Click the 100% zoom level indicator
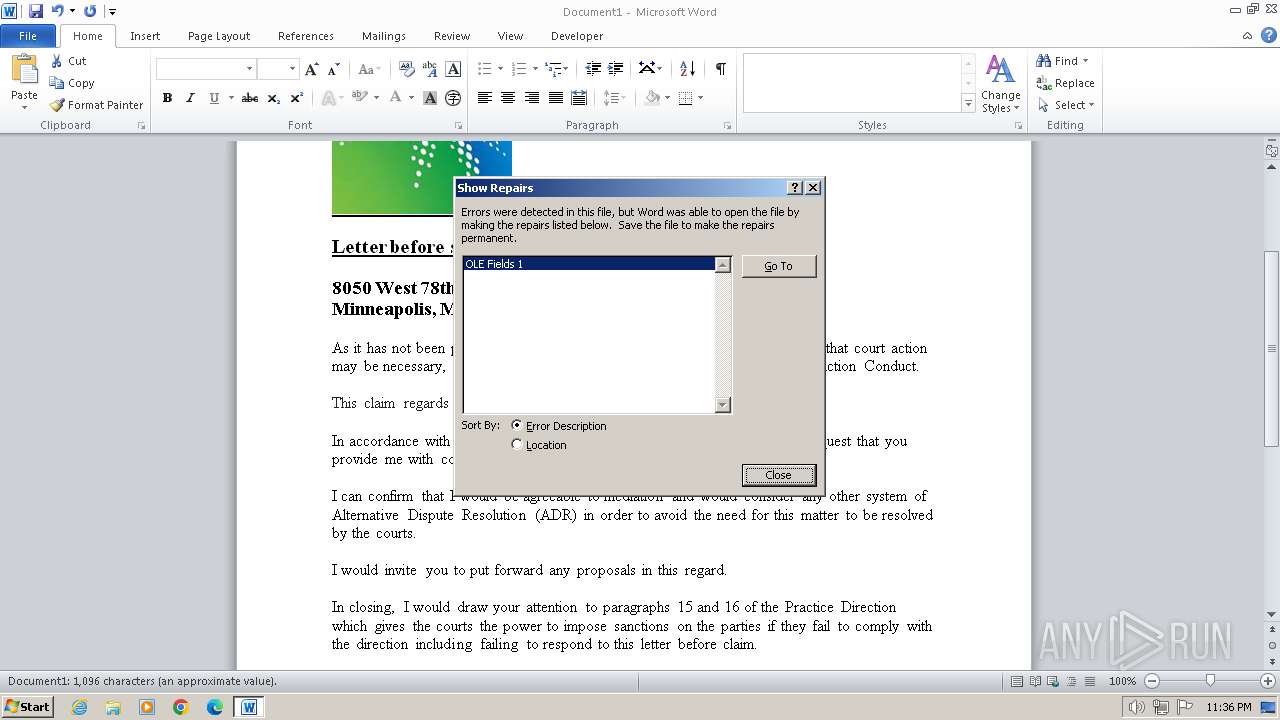The height and width of the screenshot is (720, 1280). [1122, 681]
